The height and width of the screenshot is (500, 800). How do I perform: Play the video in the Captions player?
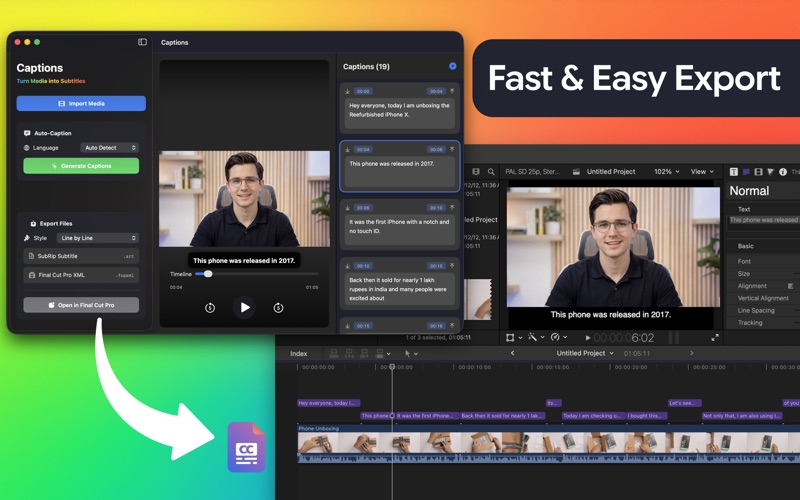pos(245,307)
